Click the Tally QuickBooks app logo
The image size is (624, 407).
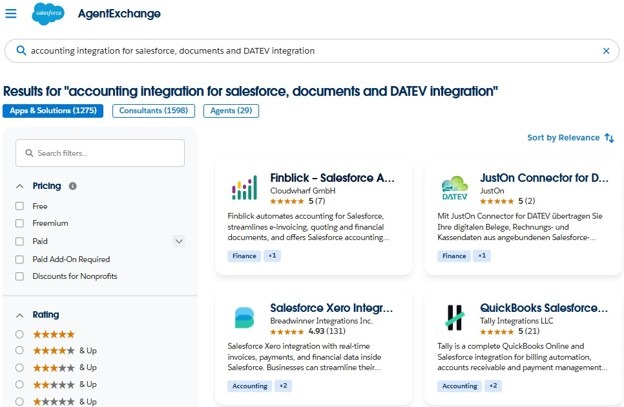click(454, 317)
